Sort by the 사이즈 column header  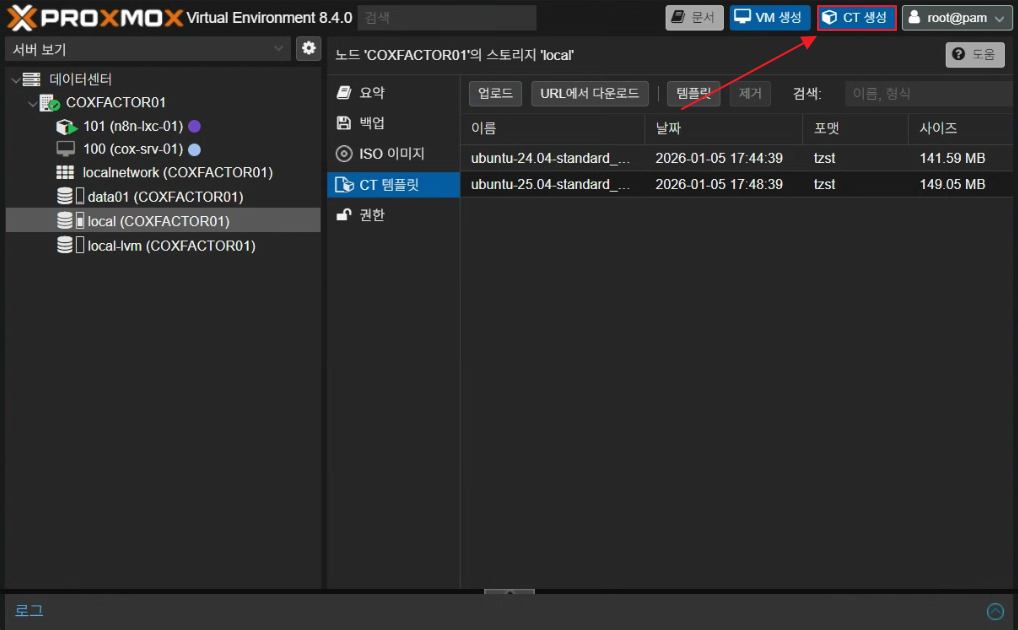(x=961, y=128)
